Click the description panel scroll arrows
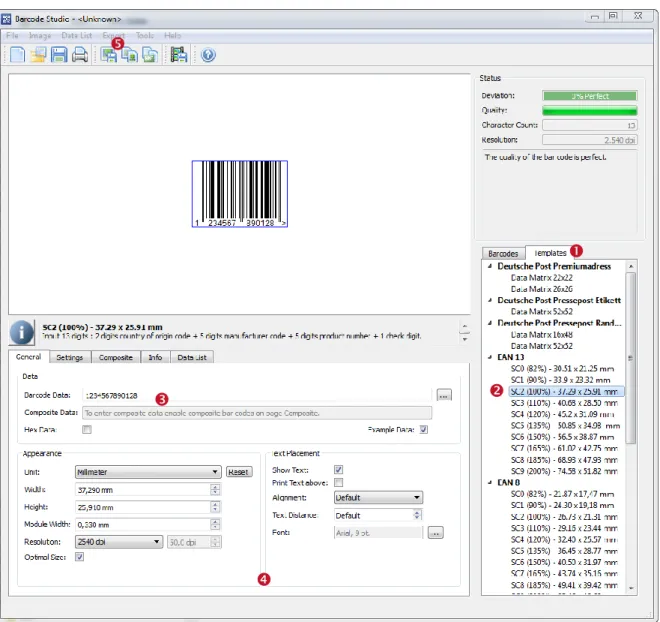The image size is (660, 622). (465, 332)
